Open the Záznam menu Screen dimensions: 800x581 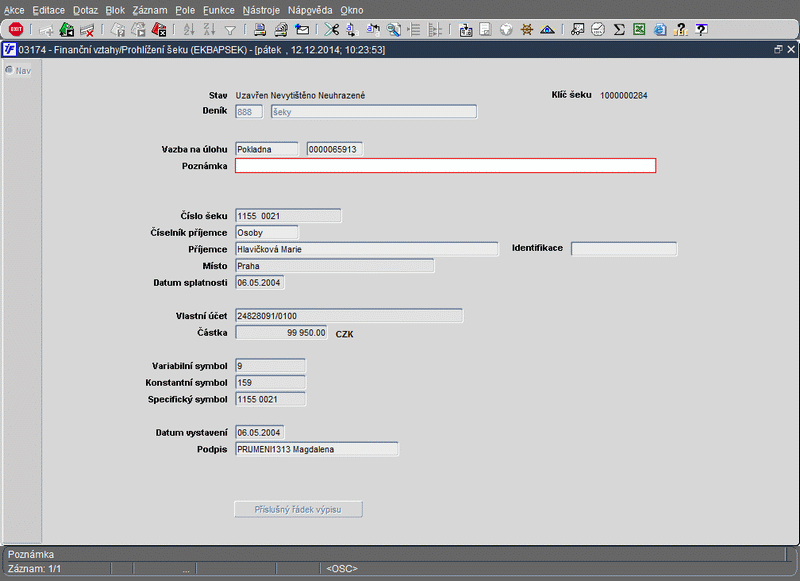click(x=149, y=10)
